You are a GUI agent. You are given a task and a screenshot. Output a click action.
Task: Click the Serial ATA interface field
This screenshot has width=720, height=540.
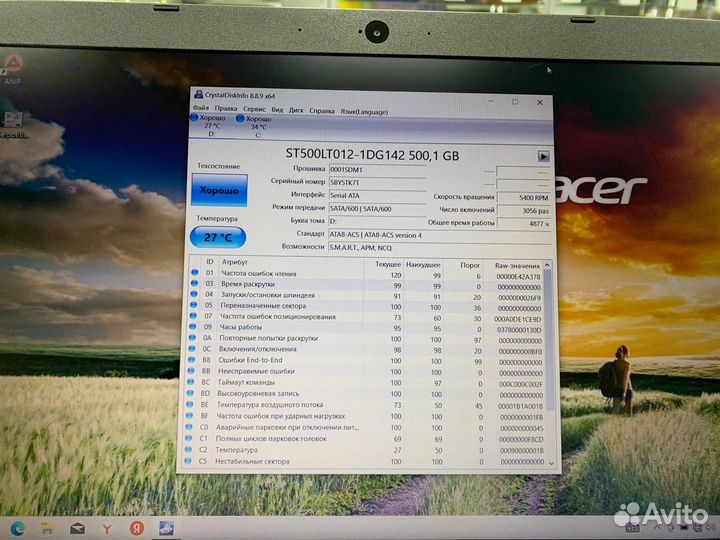[x=377, y=196]
